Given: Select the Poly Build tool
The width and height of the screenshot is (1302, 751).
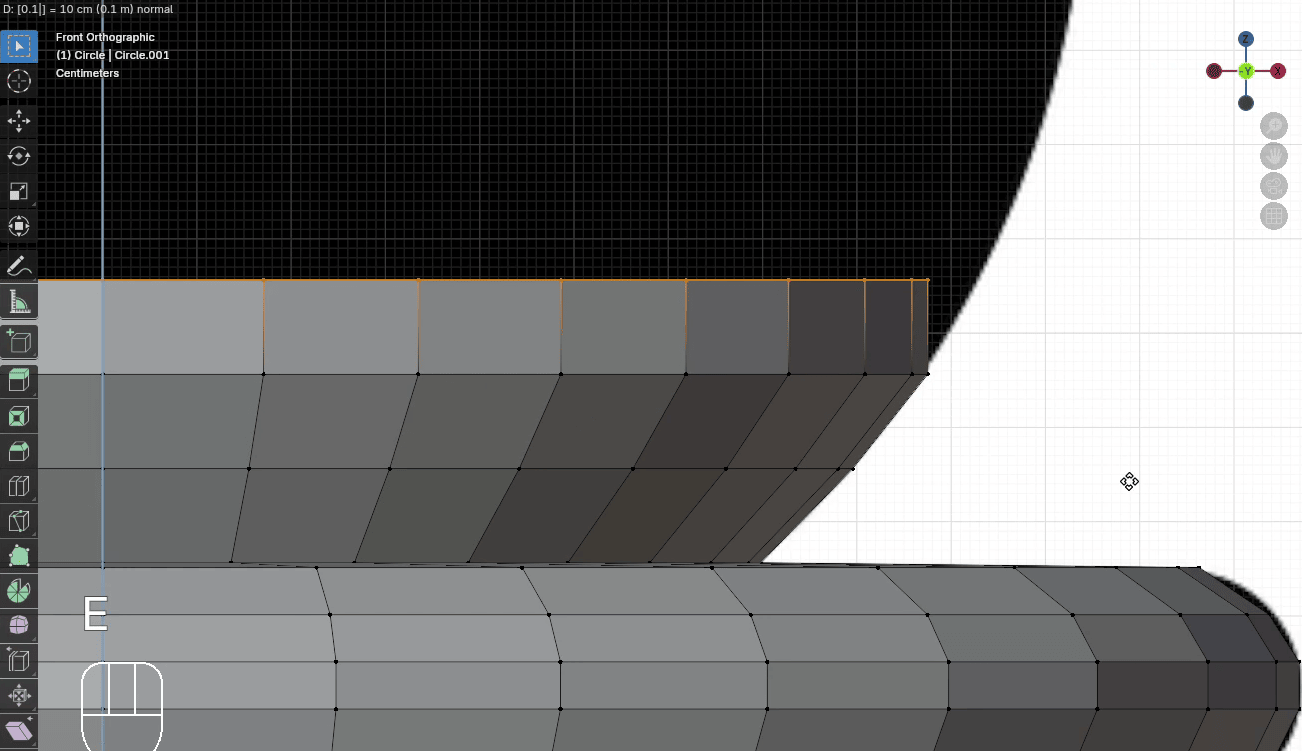Looking at the screenshot, I should click(19, 556).
